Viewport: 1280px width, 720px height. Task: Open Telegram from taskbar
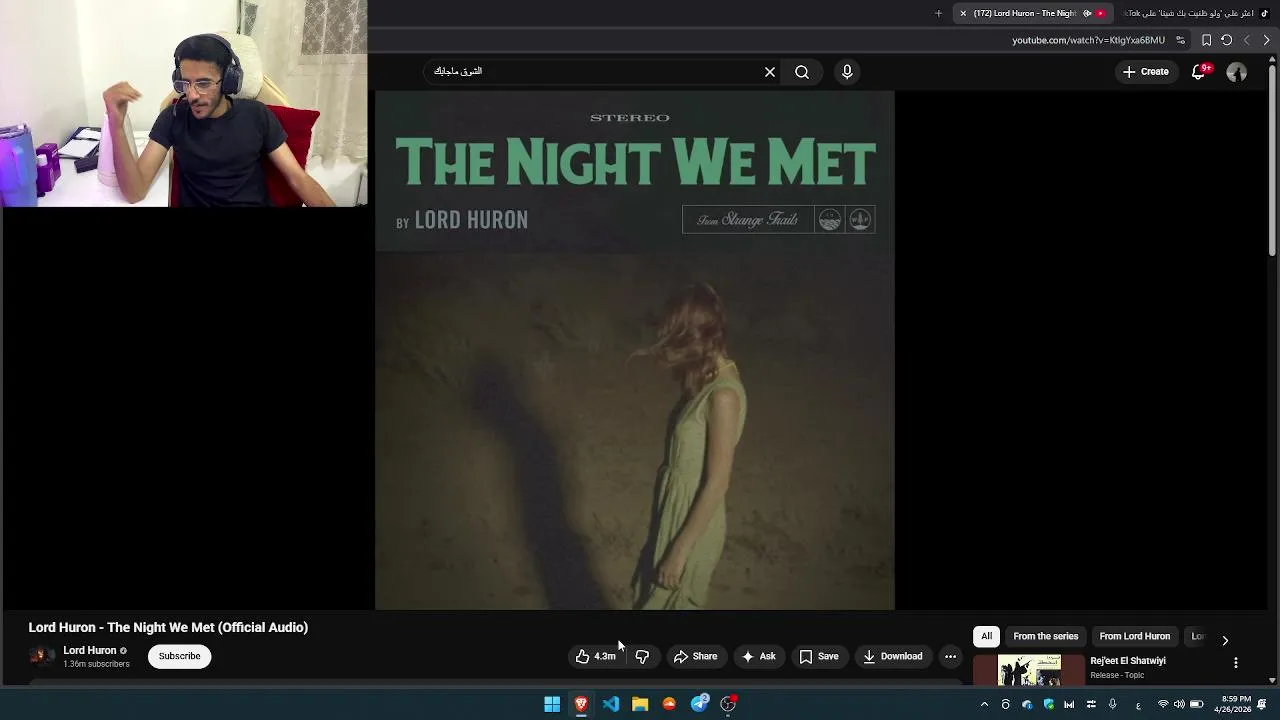(x=700, y=704)
